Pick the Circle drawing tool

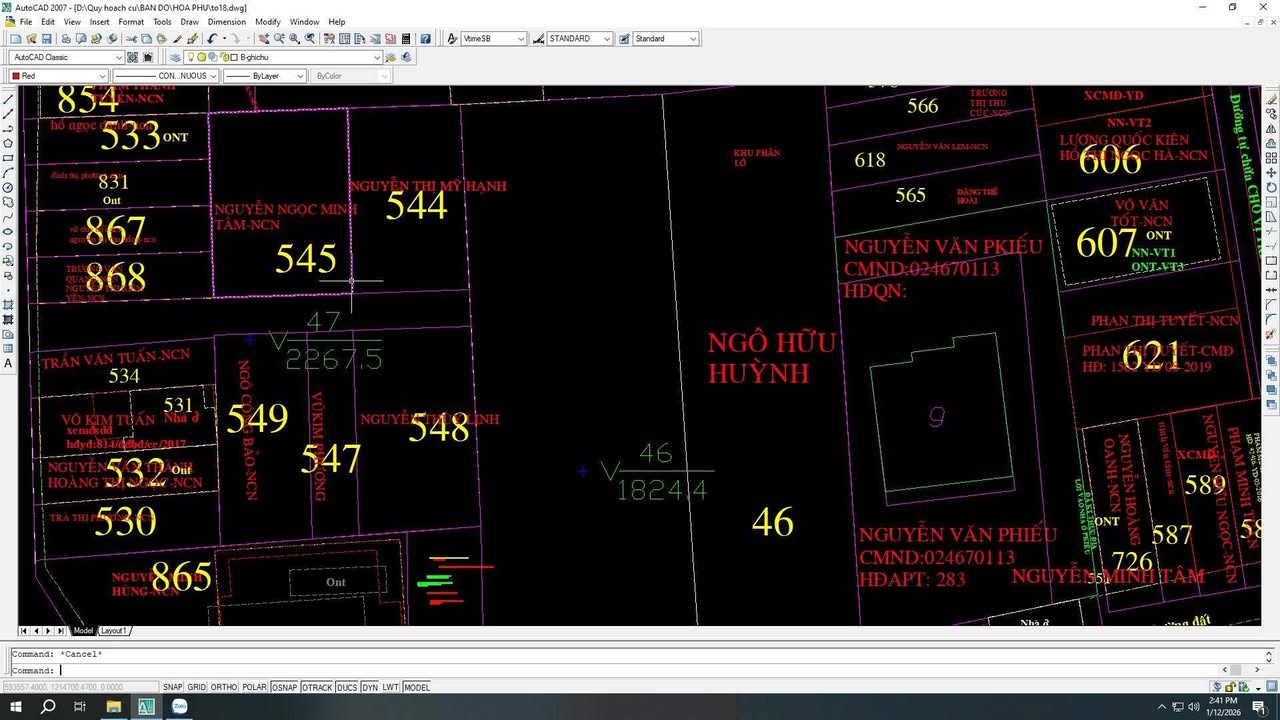point(9,188)
